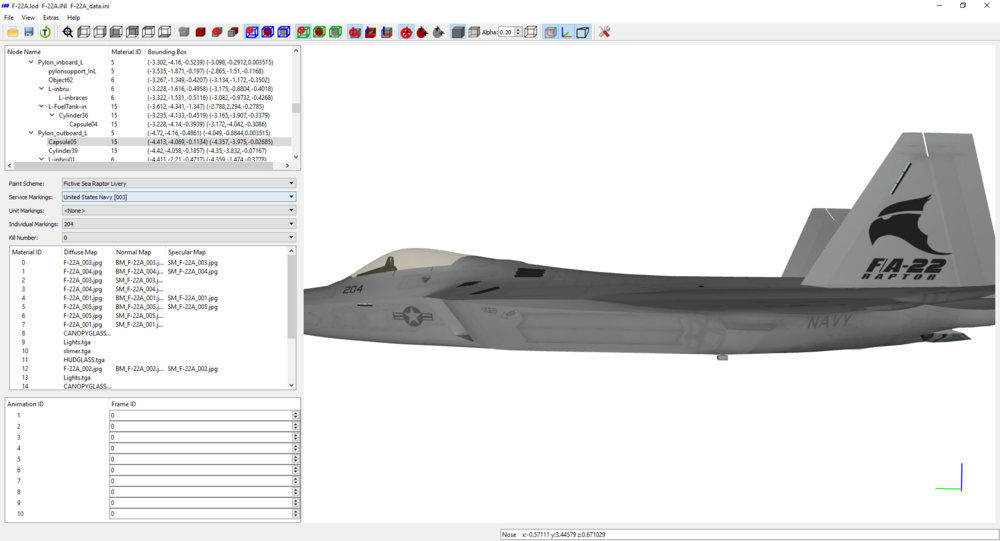
Task: Click the gray cube with red prohibited sign
Action: [x=217, y=32]
